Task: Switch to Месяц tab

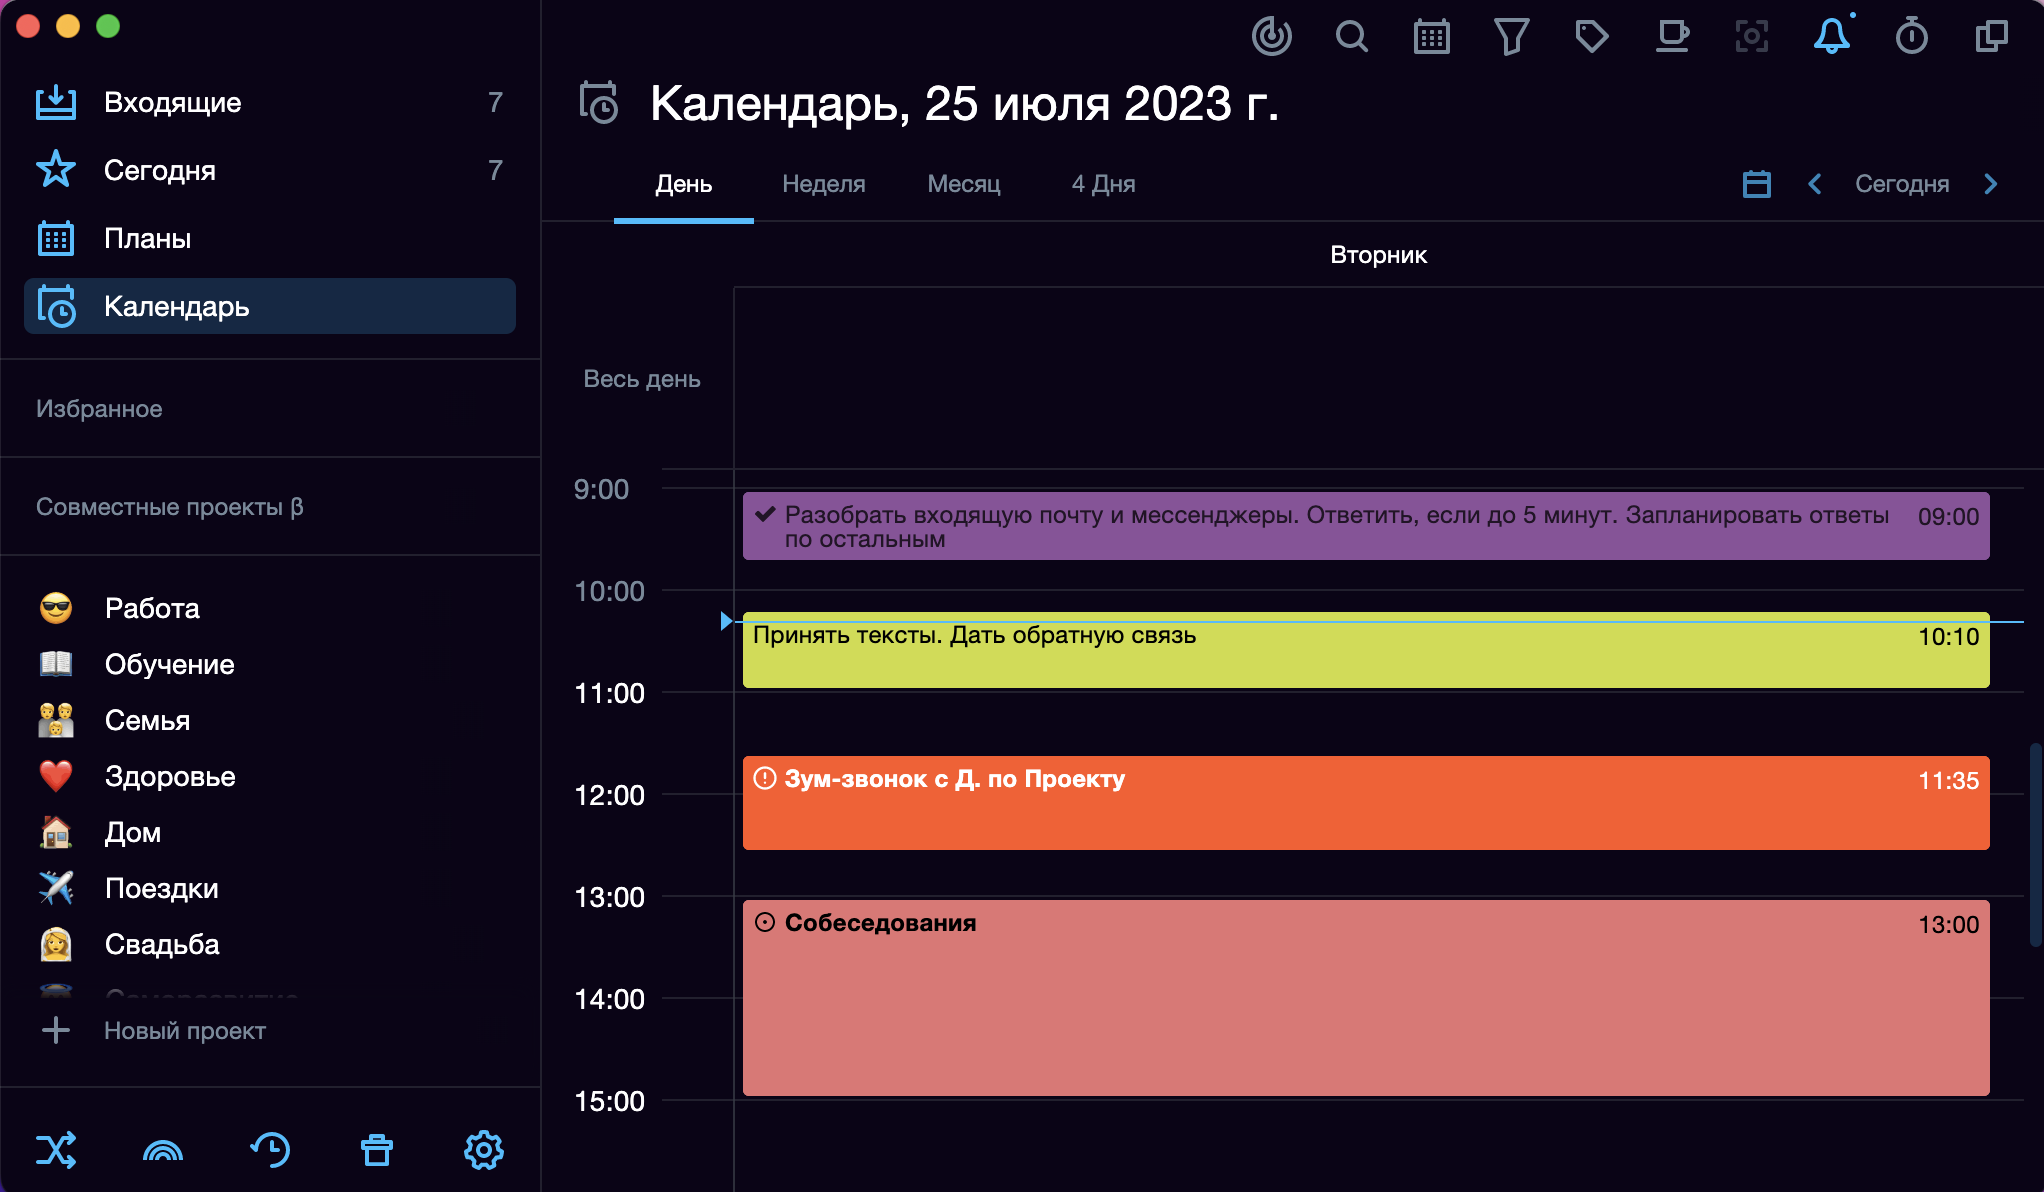Action: [x=964, y=184]
